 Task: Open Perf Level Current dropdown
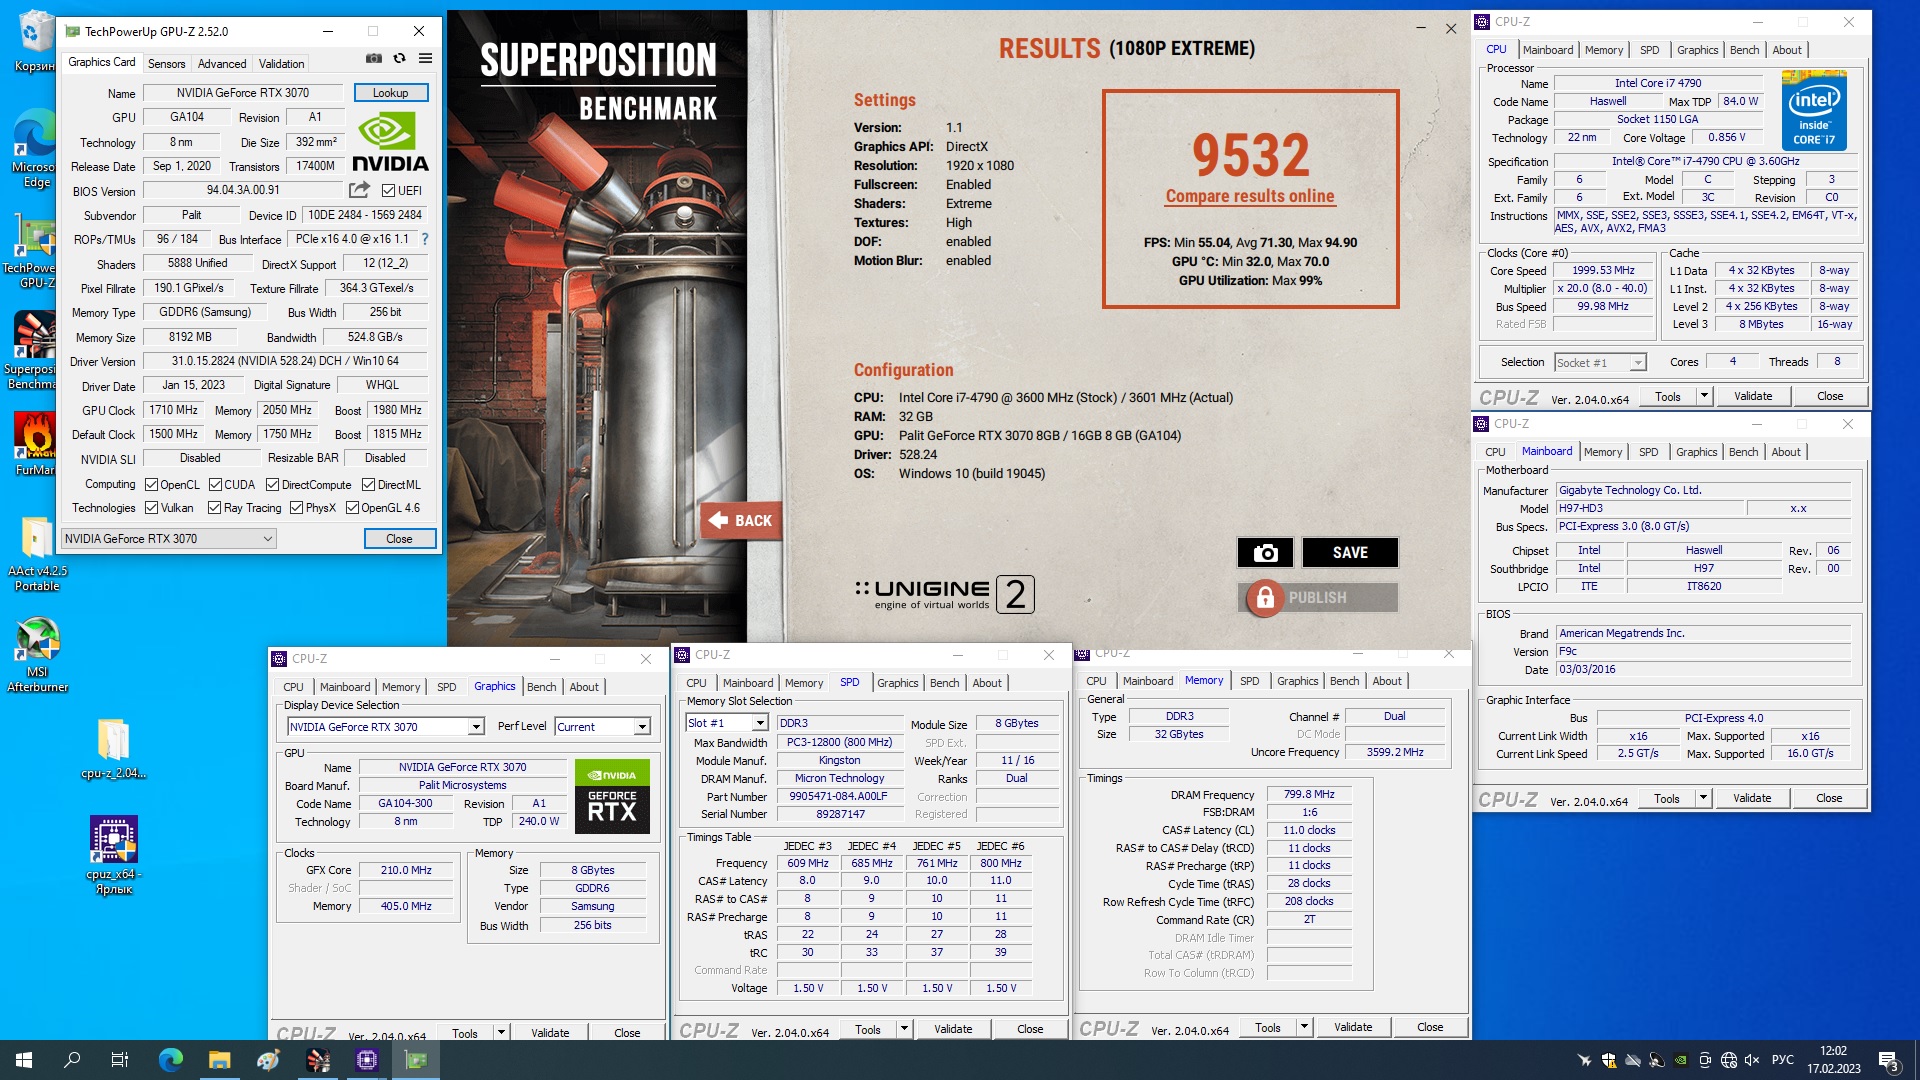click(603, 727)
